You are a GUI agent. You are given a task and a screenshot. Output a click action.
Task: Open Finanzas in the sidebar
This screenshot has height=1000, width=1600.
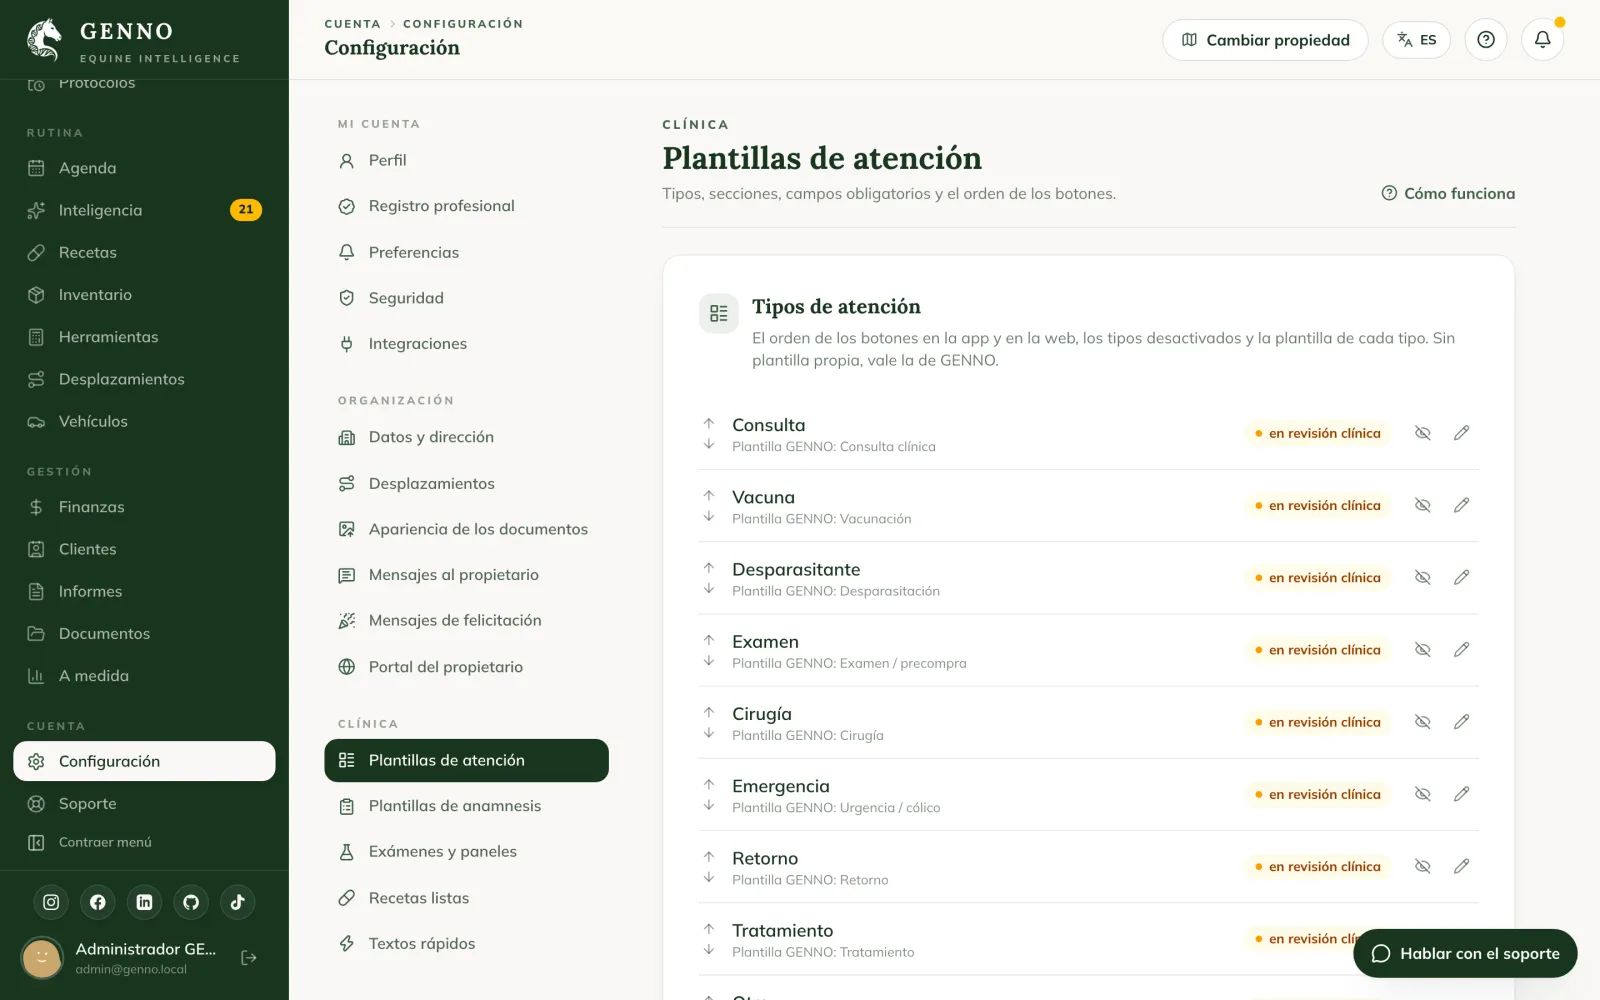pyautogui.click(x=144, y=507)
